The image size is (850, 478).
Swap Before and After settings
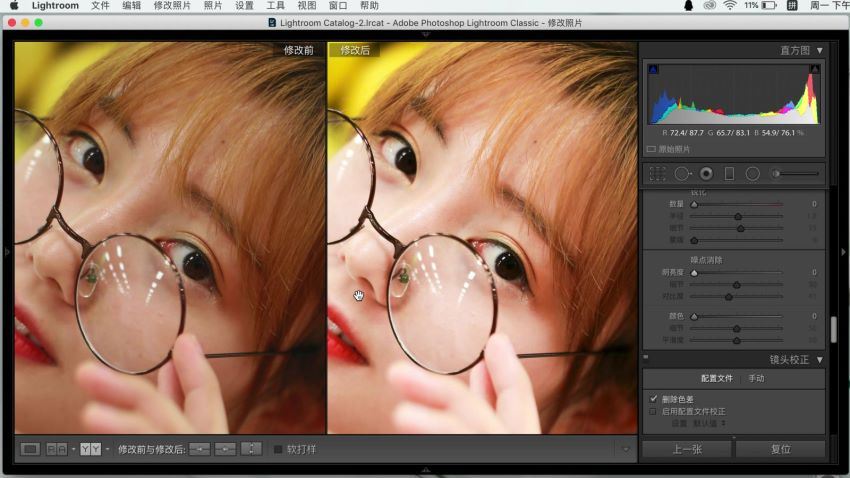(x=251, y=449)
